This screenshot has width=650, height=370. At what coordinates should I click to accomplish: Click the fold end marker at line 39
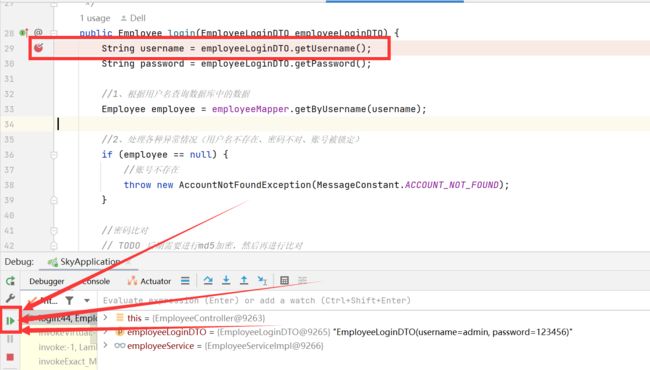54,200
